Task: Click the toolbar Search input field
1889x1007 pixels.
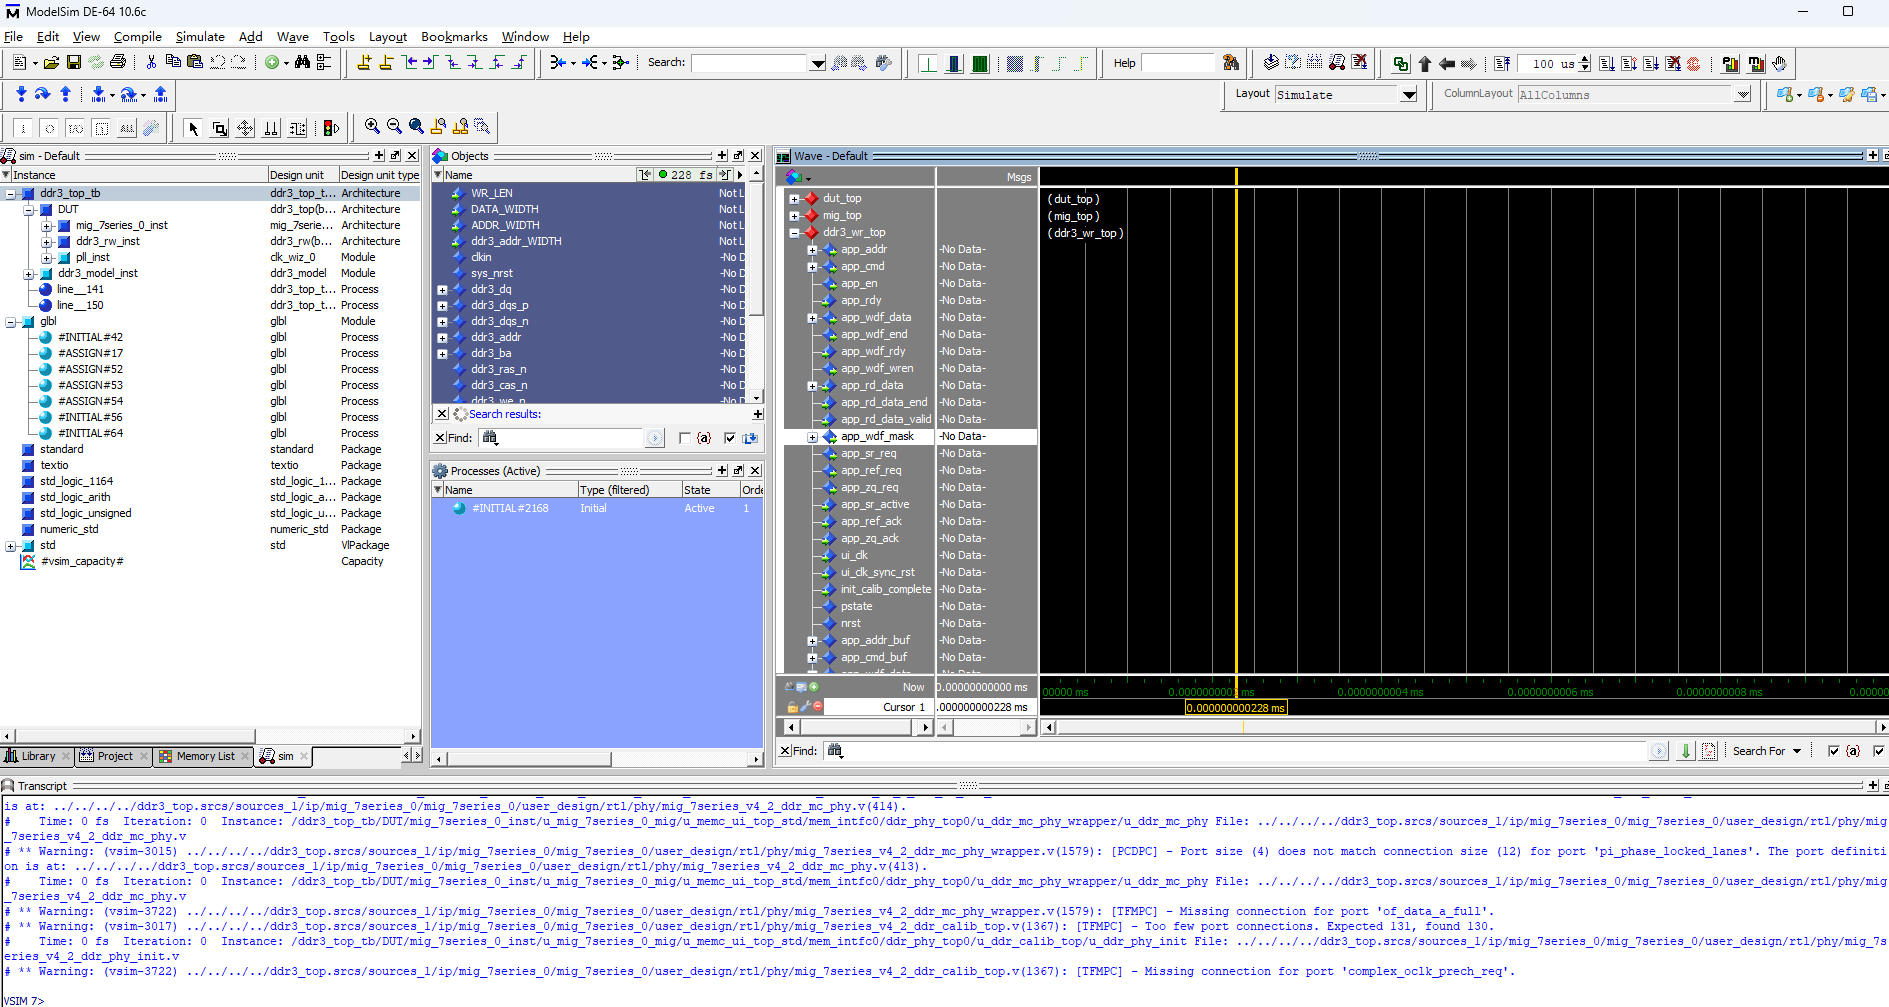Action: click(749, 63)
